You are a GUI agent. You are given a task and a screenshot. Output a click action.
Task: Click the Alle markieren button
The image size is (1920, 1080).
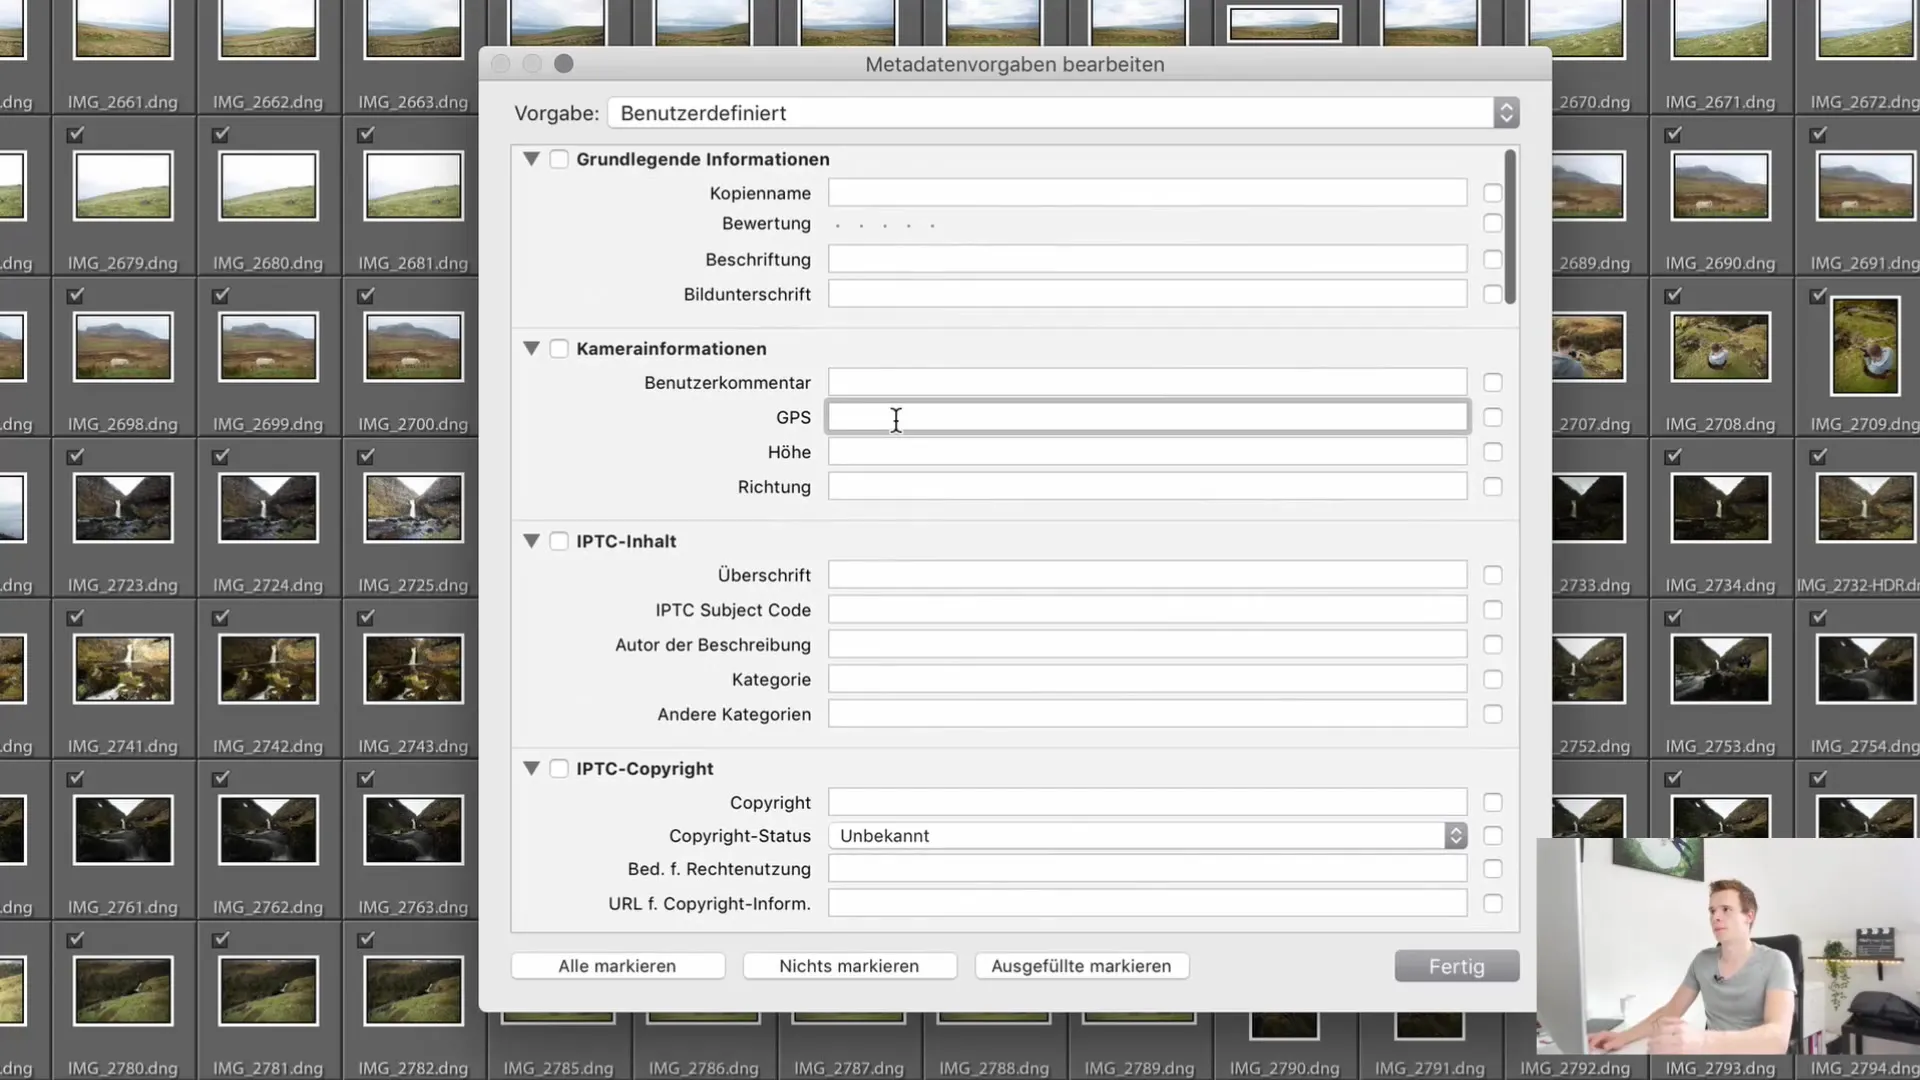(x=617, y=966)
